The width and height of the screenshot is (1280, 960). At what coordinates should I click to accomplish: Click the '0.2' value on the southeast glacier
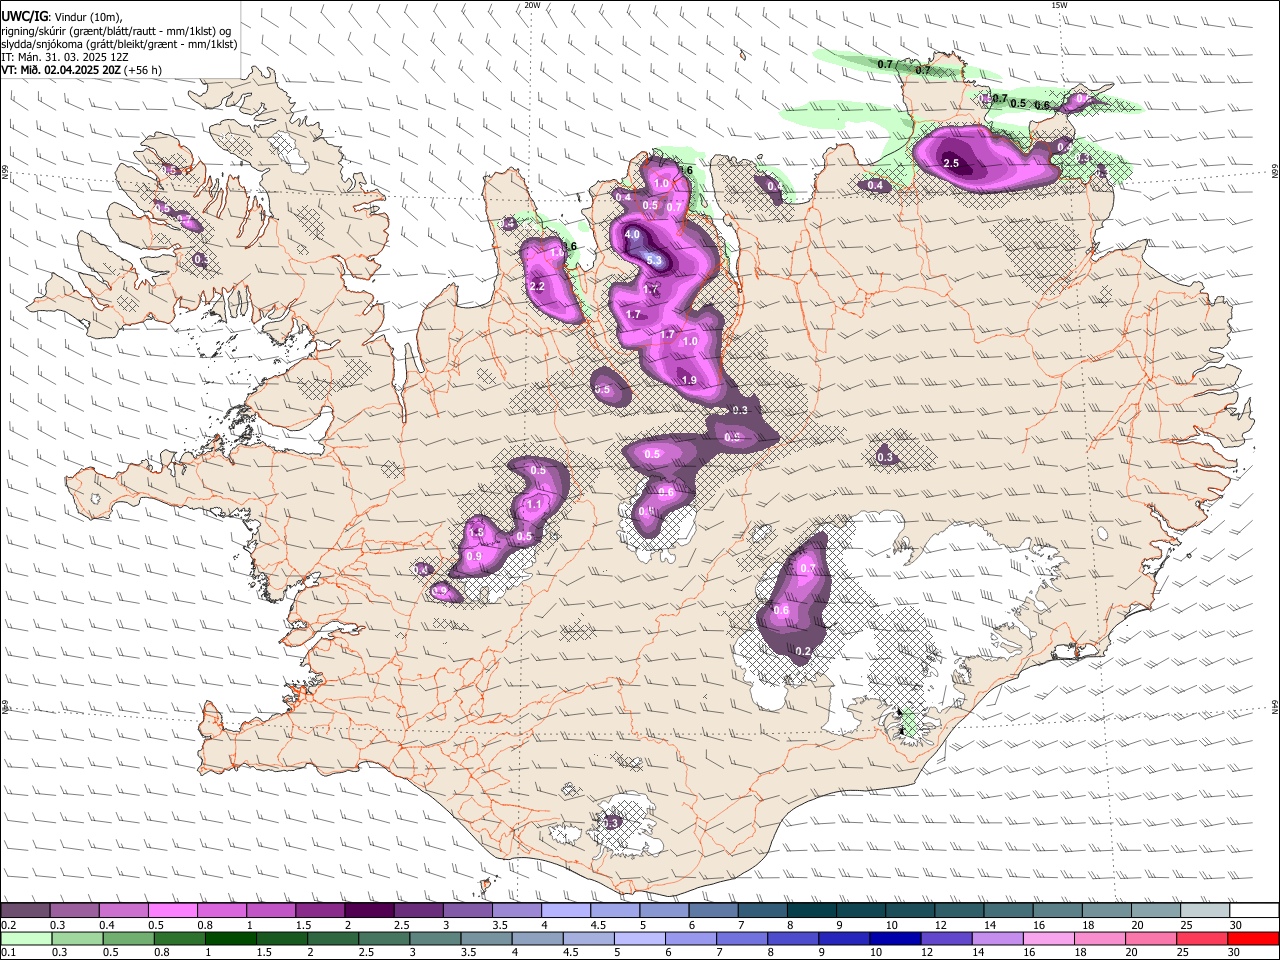coord(802,651)
